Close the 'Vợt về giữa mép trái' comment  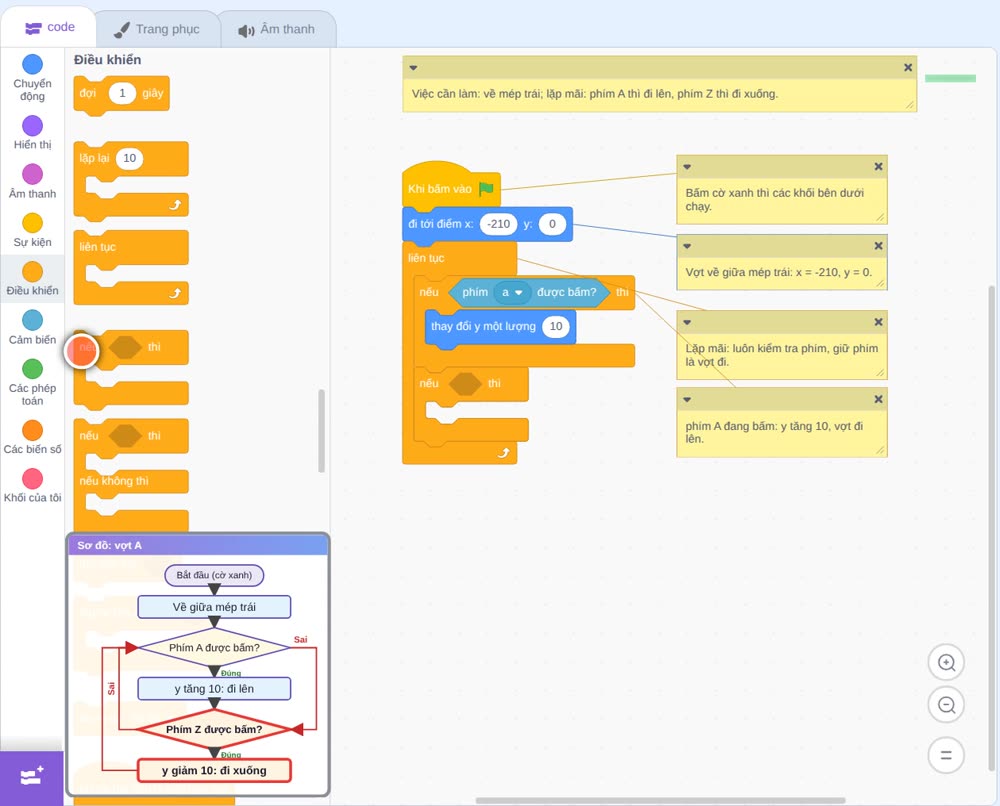click(x=878, y=245)
